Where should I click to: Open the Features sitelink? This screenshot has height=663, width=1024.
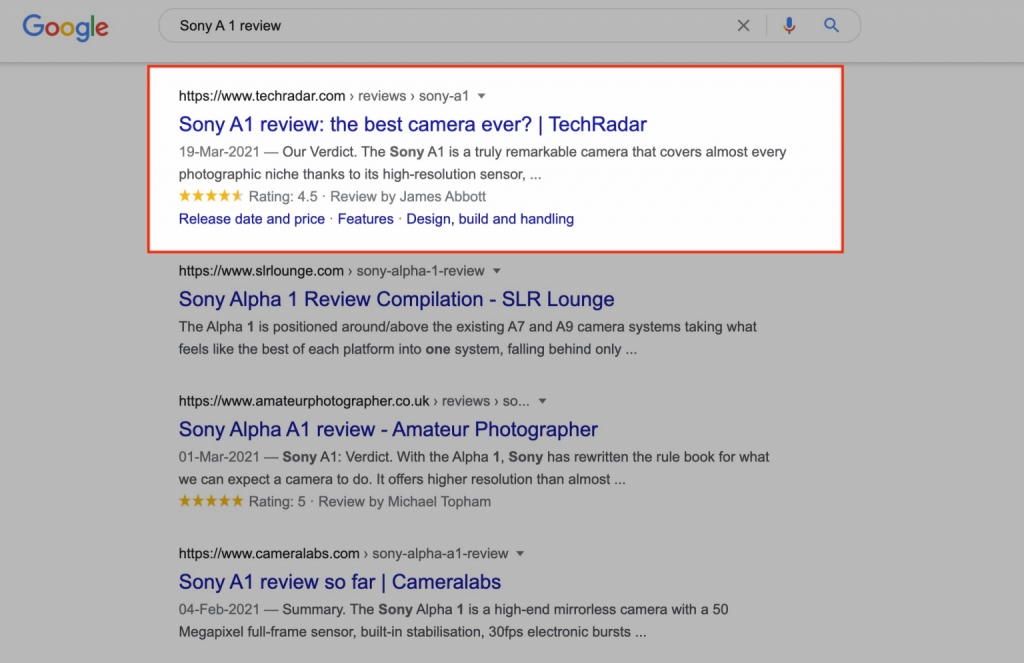tap(365, 219)
